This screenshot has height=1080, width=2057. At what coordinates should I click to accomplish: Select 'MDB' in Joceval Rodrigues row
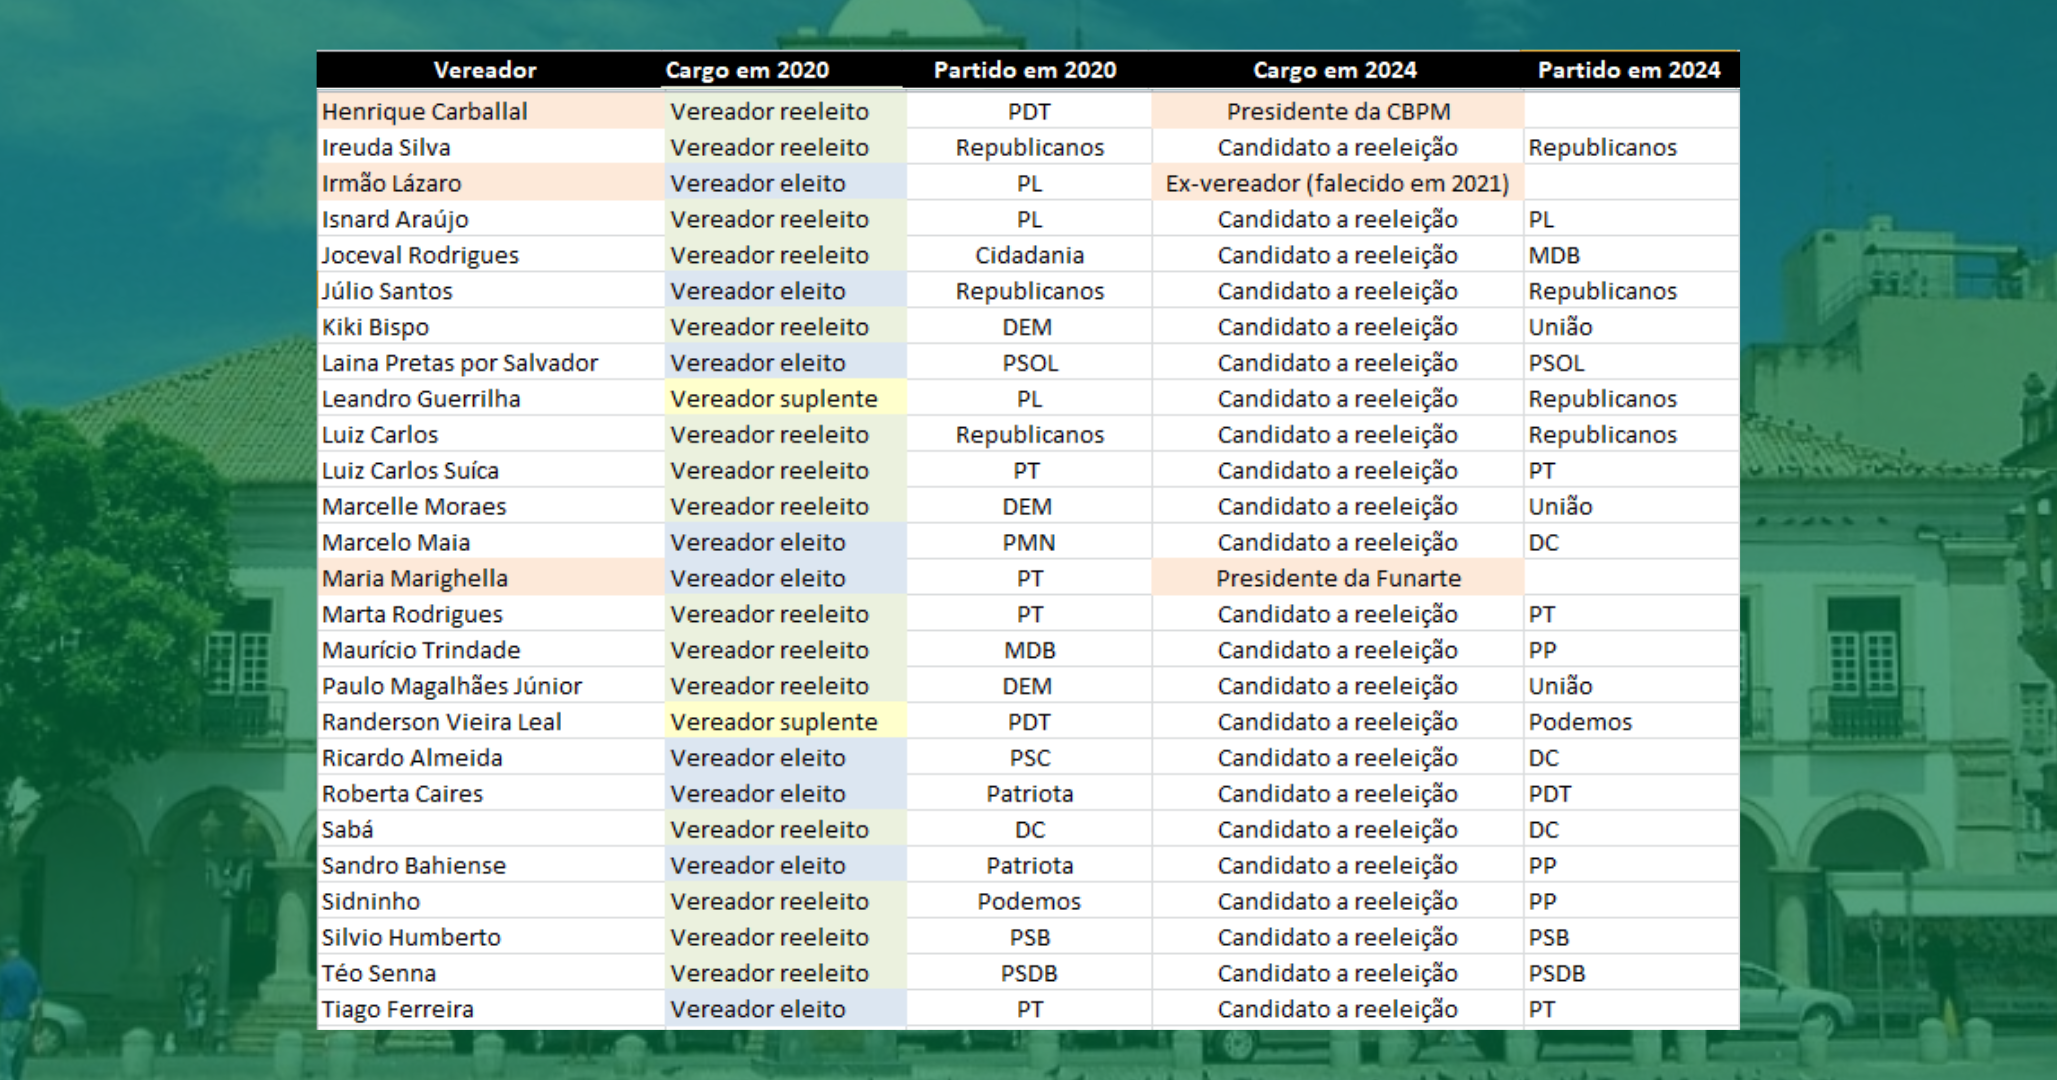click(1631, 255)
